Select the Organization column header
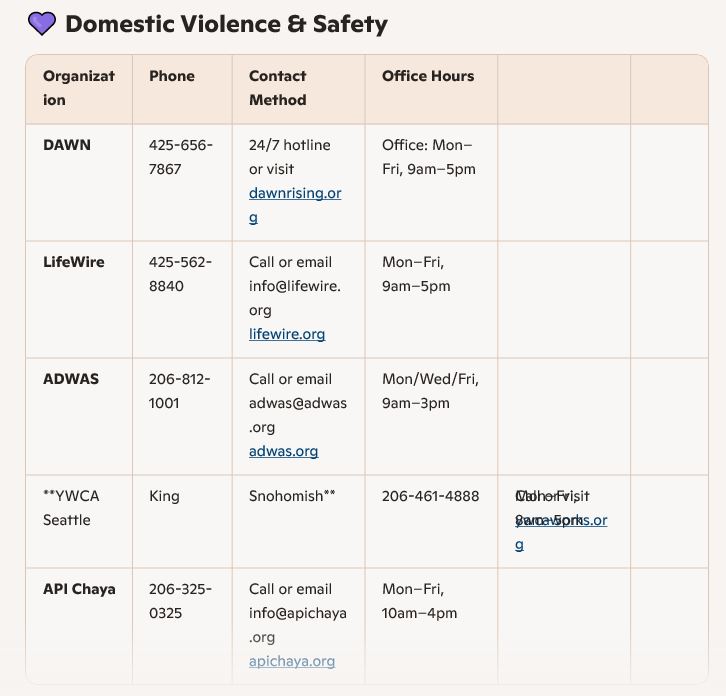 79,88
